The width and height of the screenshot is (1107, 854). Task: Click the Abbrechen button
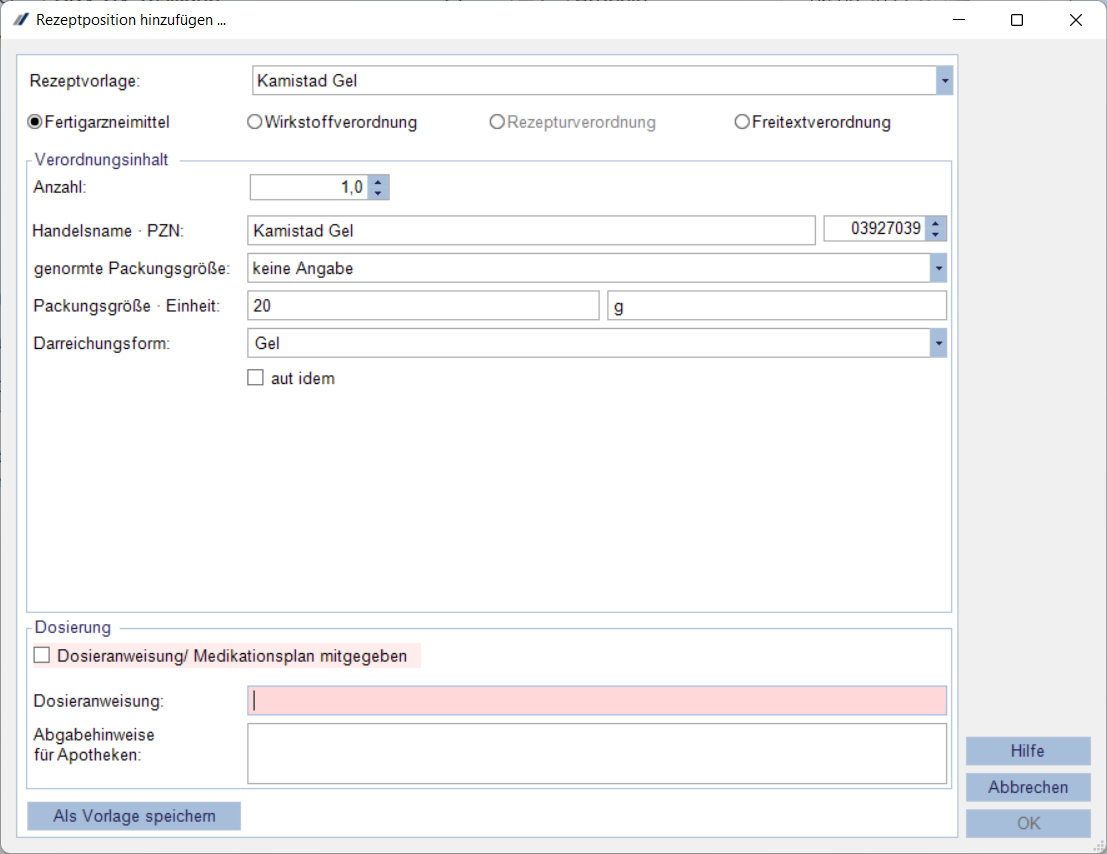click(1028, 787)
